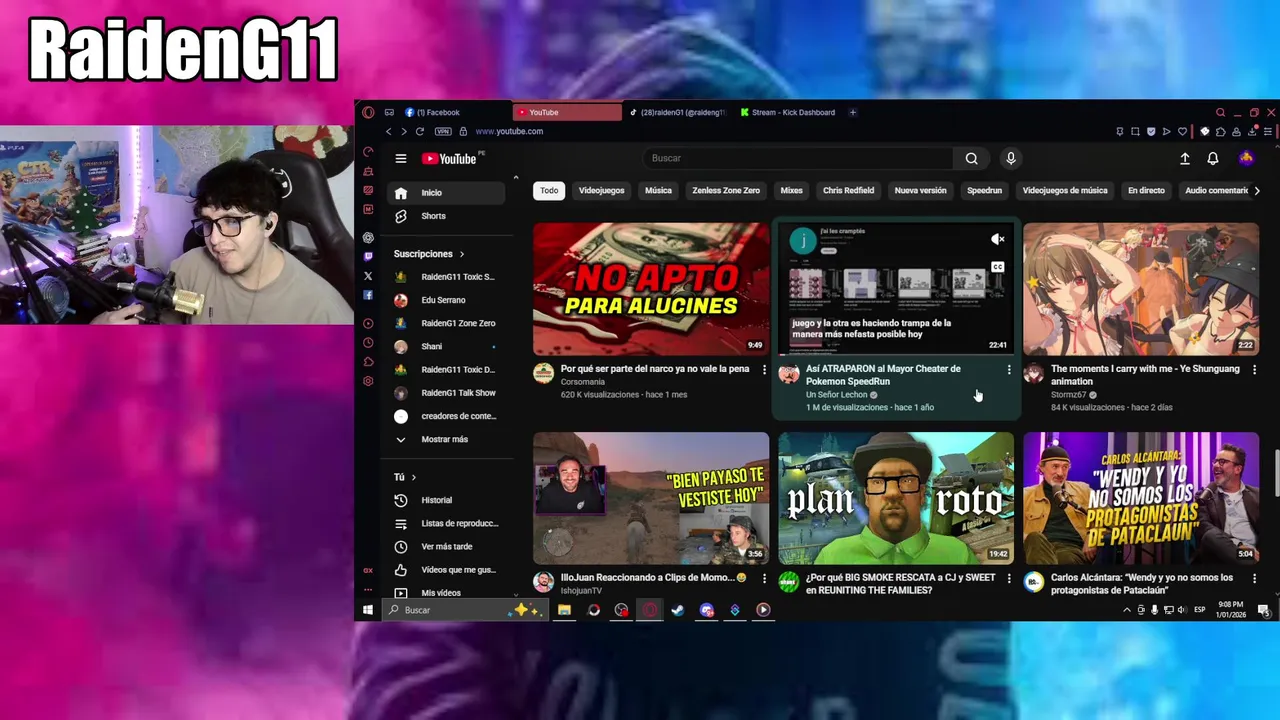Show more category chips with right arrow
1280x720 pixels.
1257,190
